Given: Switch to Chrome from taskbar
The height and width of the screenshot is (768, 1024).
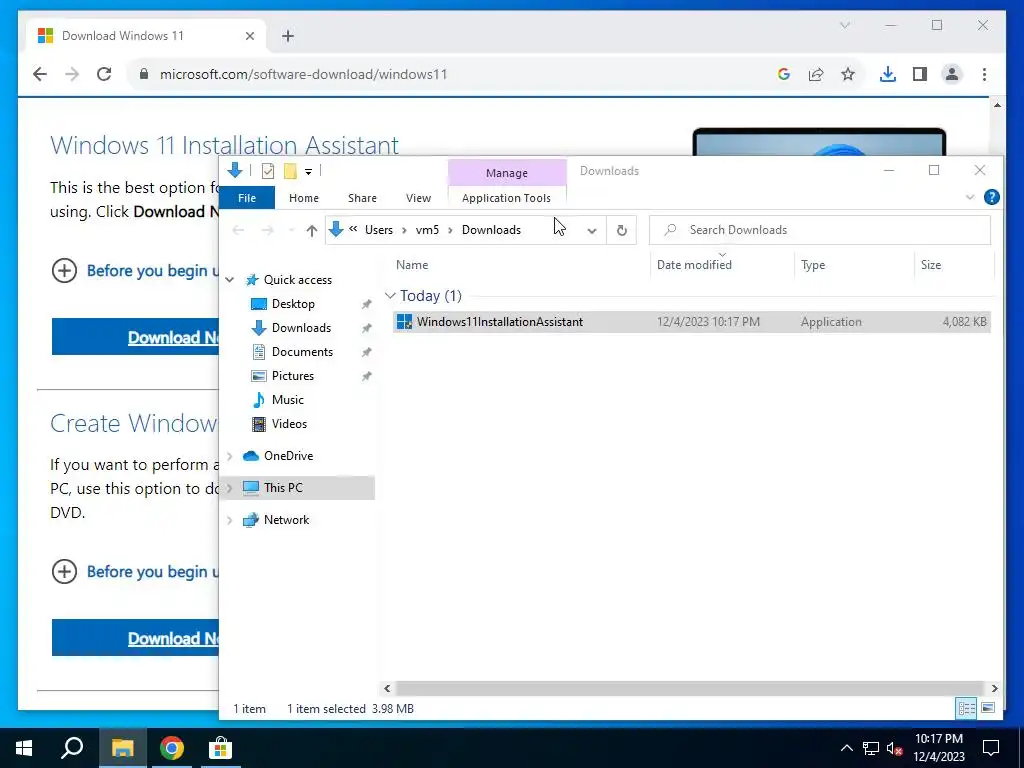Looking at the screenshot, I should [x=172, y=748].
